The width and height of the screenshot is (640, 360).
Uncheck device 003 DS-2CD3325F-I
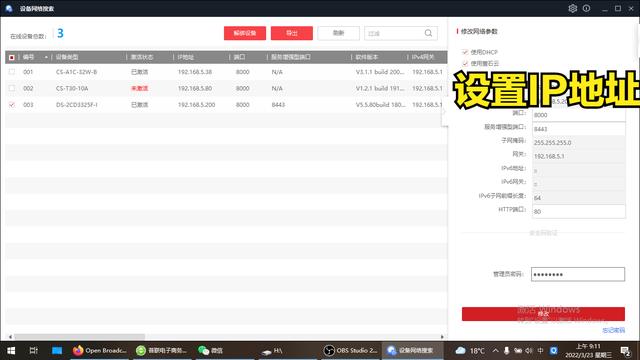pyautogui.click(x=12, y=105)
